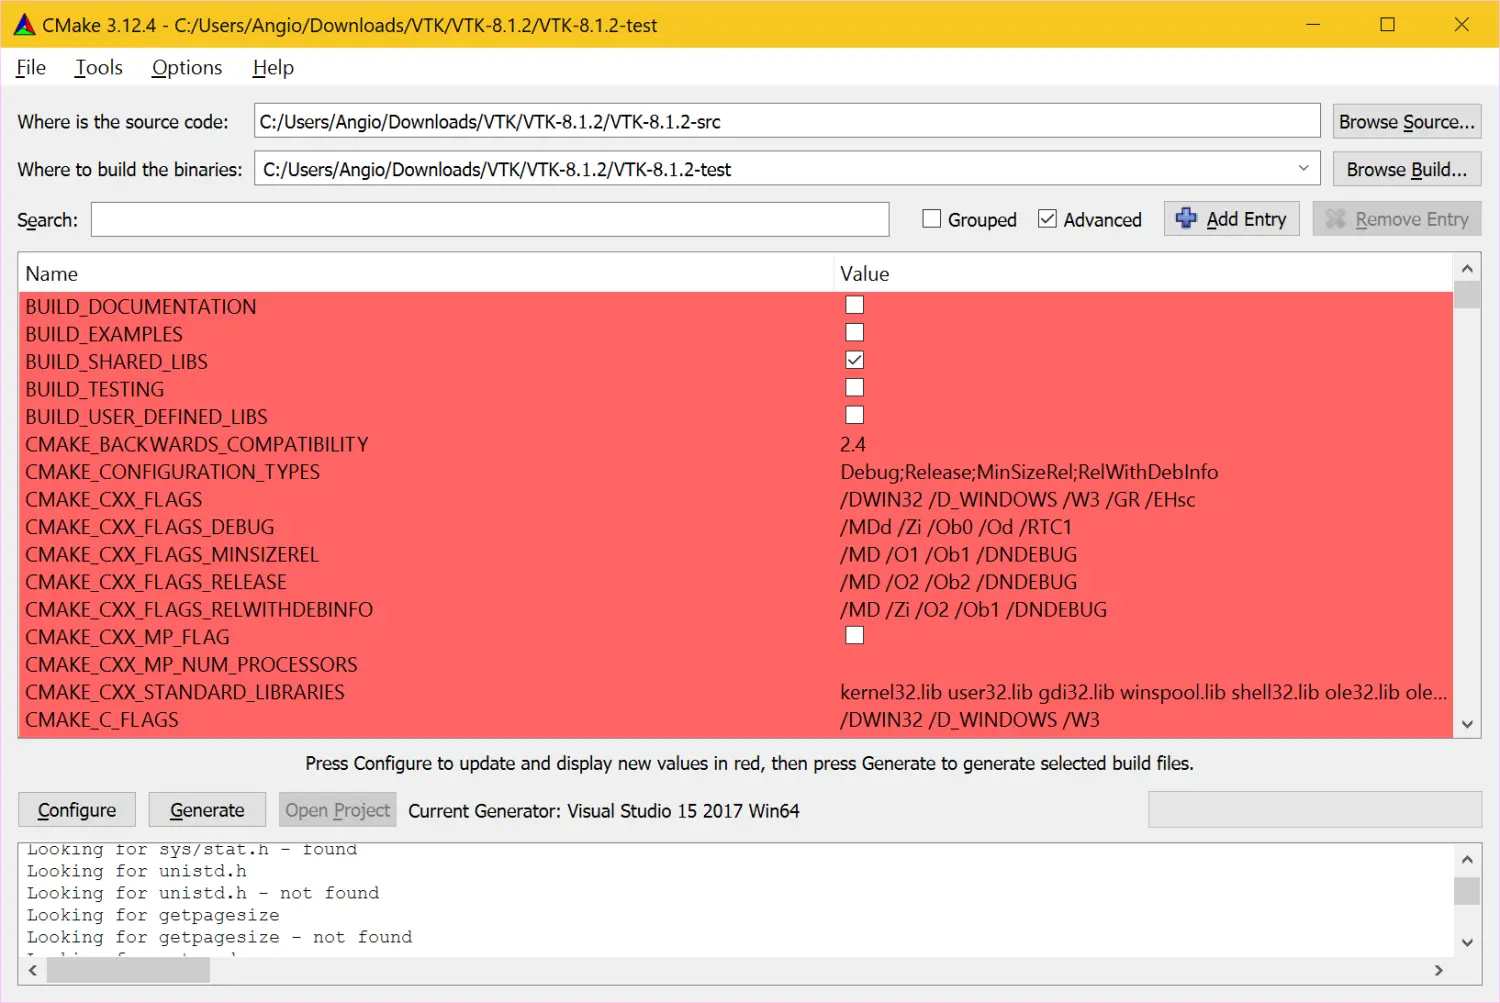Image resolution: width=1500 pixels, height=1003 pixels.
Task: Click the /DWIN32 /D_WINDOWS /W3 /GR /EHsc value
Action: (x=1018, y=499)
